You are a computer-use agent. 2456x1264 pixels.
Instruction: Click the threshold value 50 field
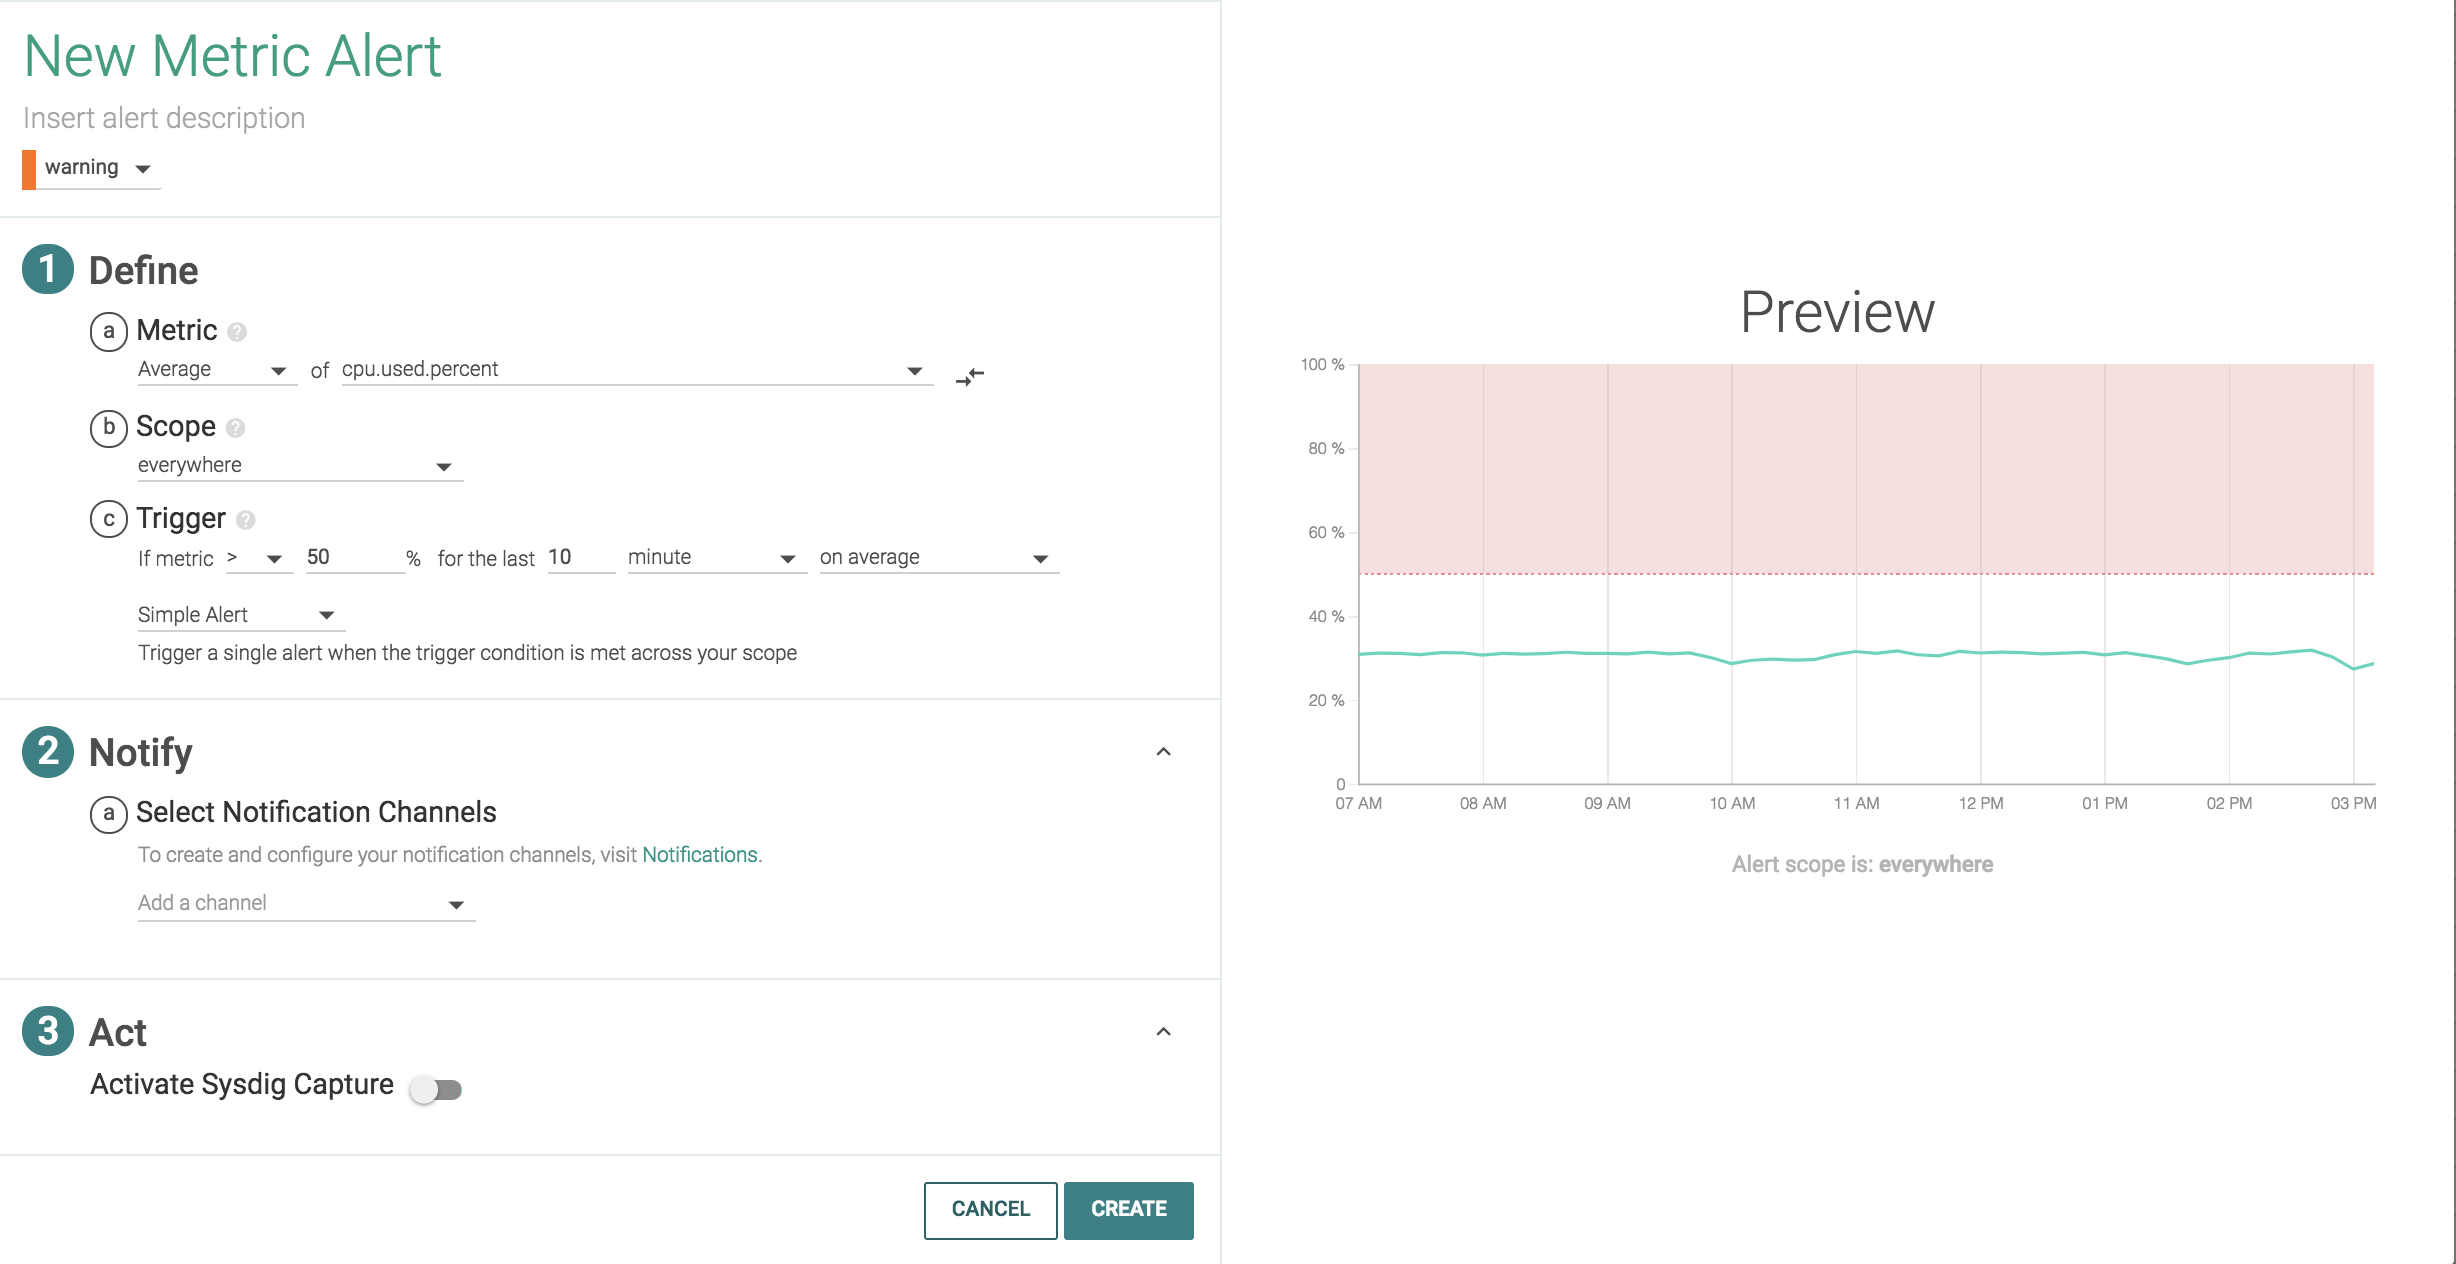click(x=354, y=558)
